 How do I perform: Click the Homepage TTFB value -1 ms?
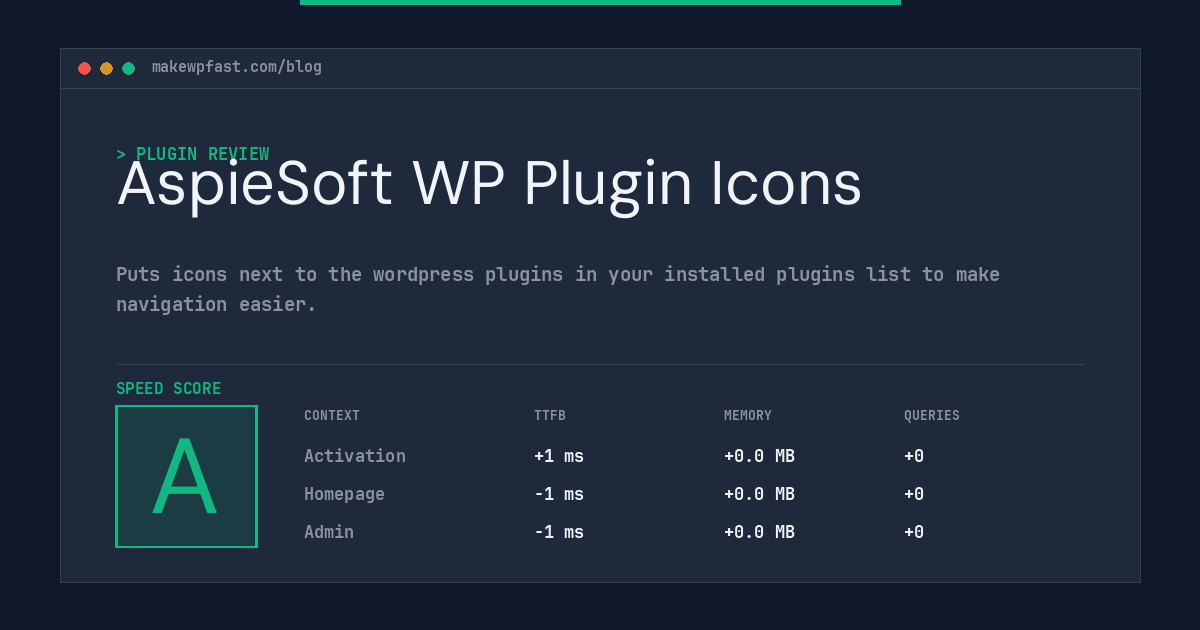pyautogui.click(x=559, y=494)
